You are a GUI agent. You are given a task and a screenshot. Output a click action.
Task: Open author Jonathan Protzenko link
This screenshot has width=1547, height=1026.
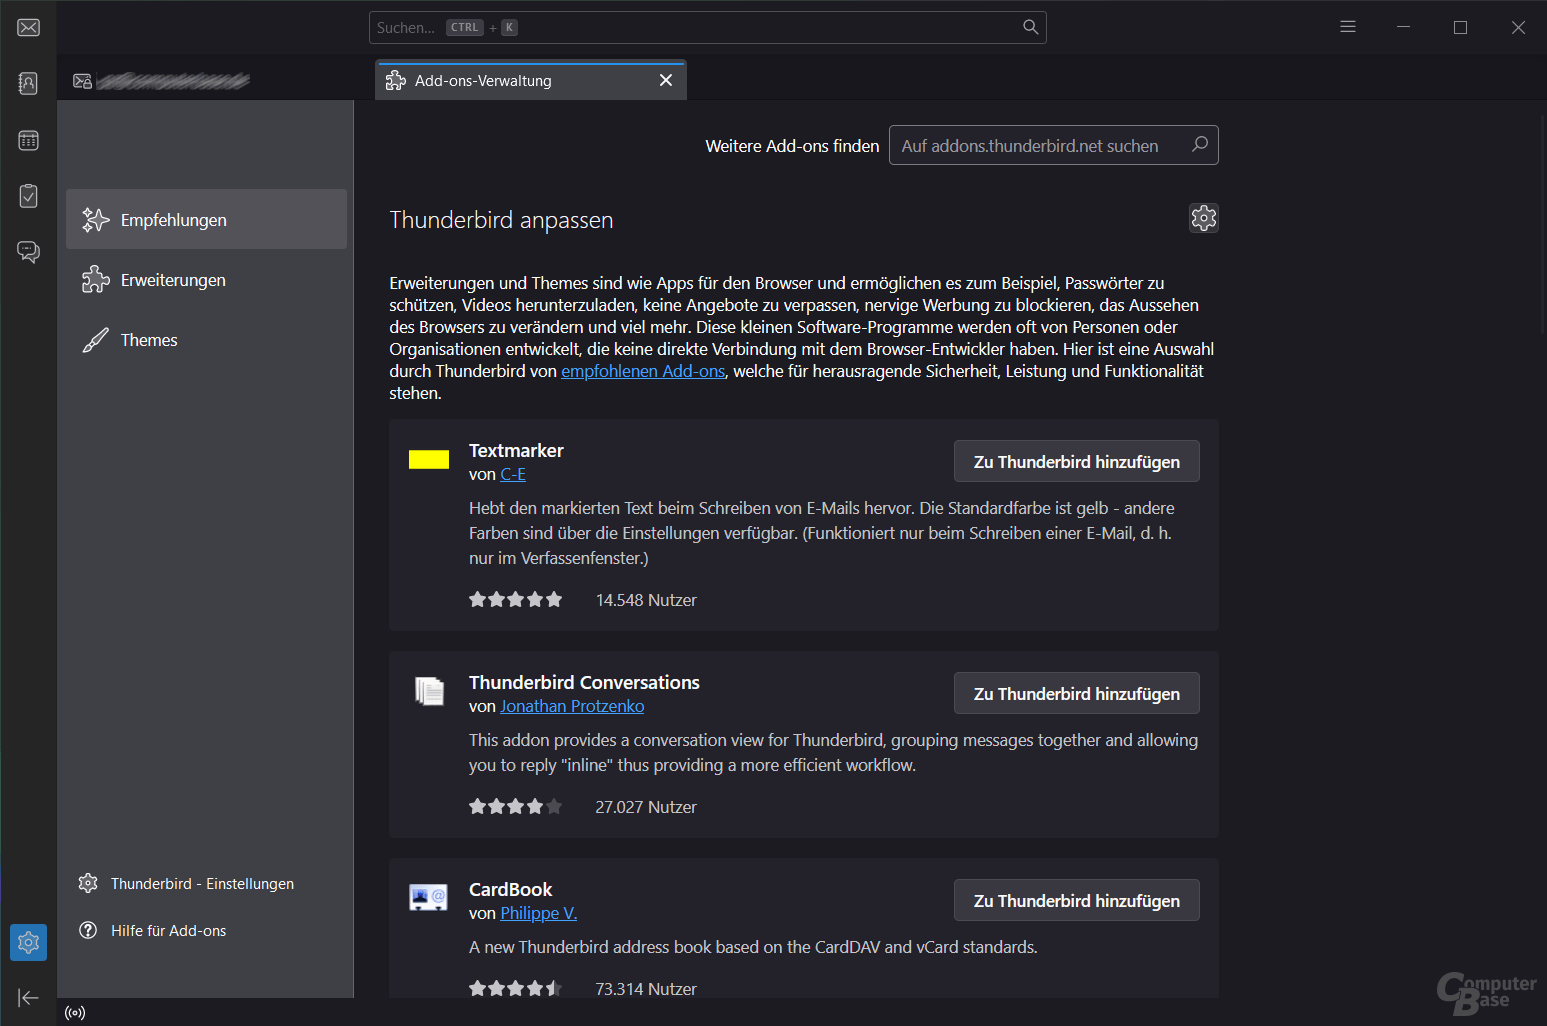[572, 706]
